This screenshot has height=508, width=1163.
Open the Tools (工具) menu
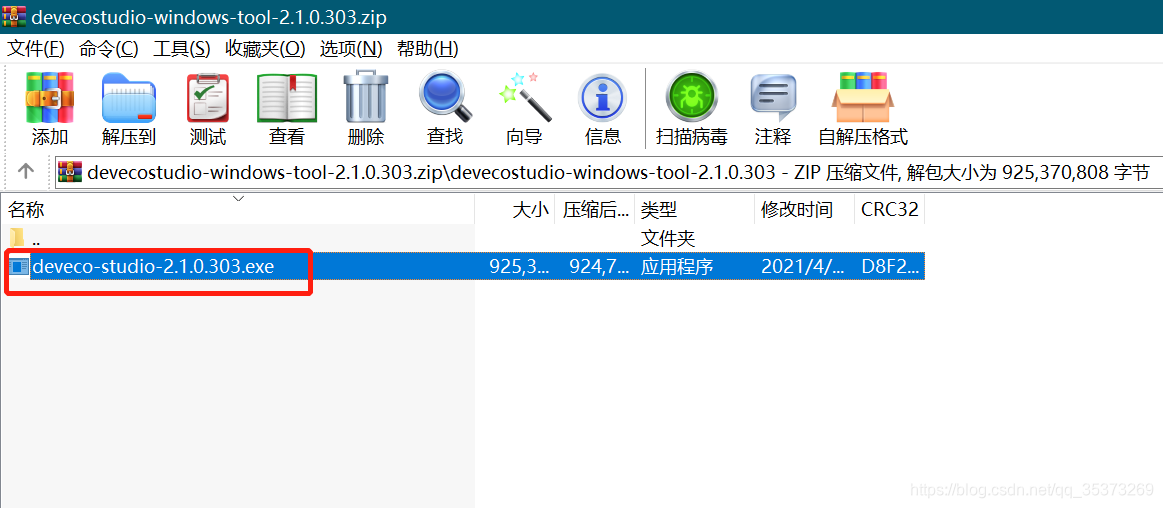[x=182, y=49]
